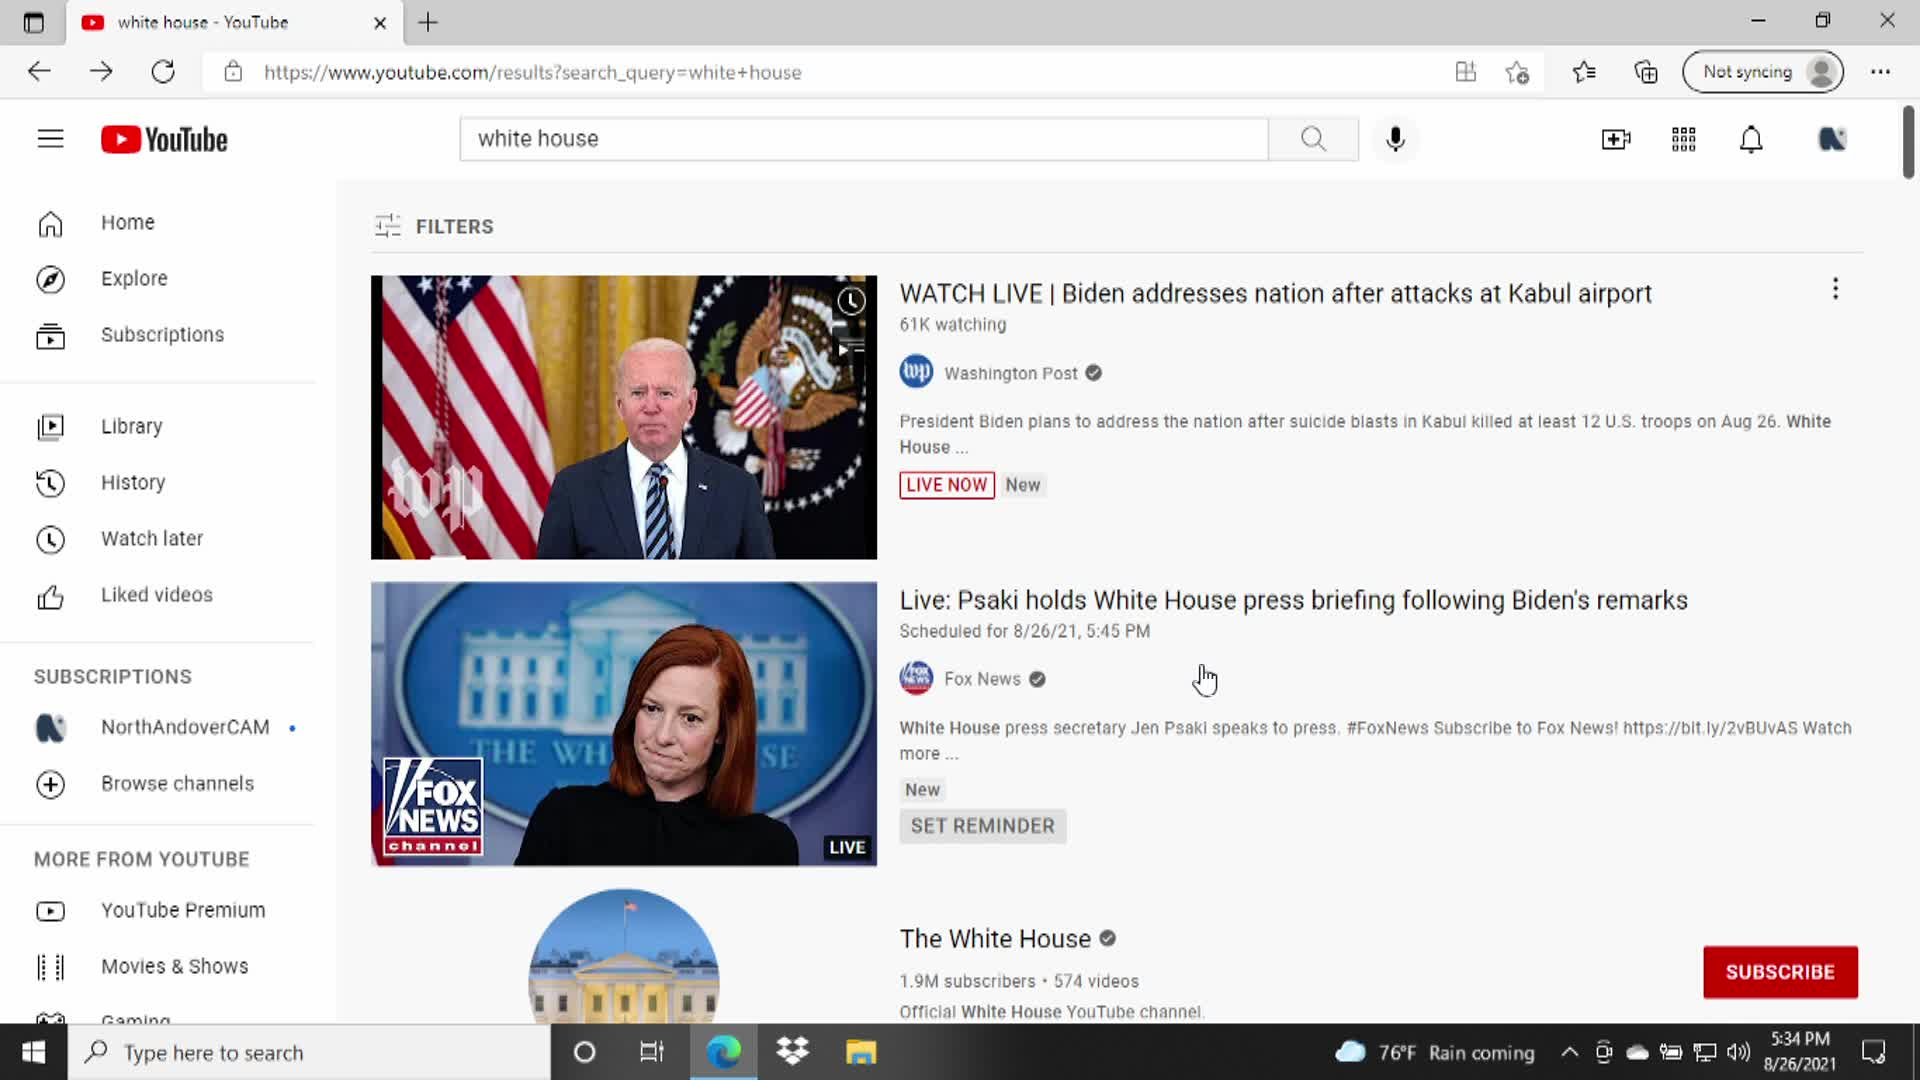Open weather widget 76°F Rain coming
1920x1080 pixels.
pos(1434,1052)
